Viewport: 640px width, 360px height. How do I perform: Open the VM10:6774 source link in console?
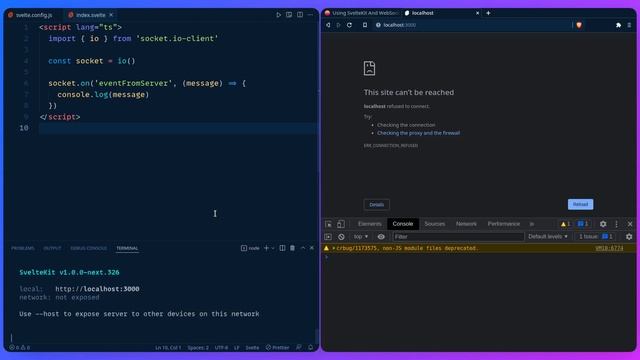click(609, 248)
